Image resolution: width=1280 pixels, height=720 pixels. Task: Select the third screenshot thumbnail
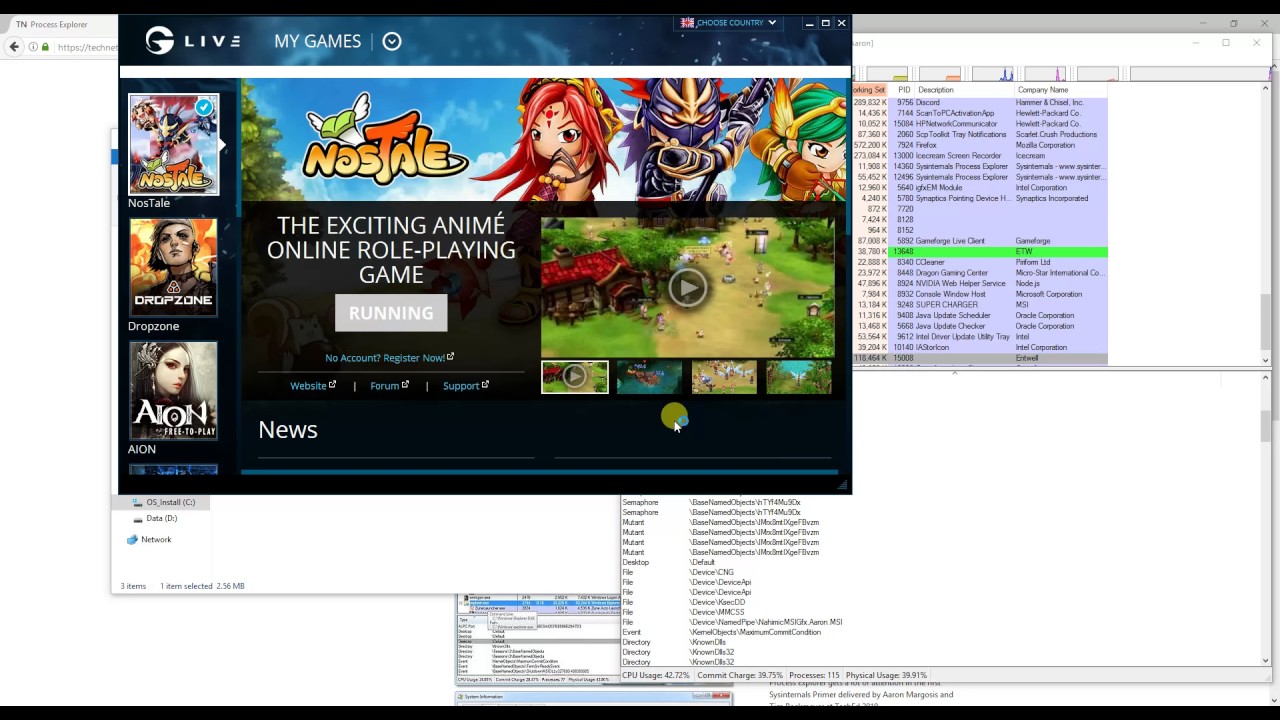[724, 377]
